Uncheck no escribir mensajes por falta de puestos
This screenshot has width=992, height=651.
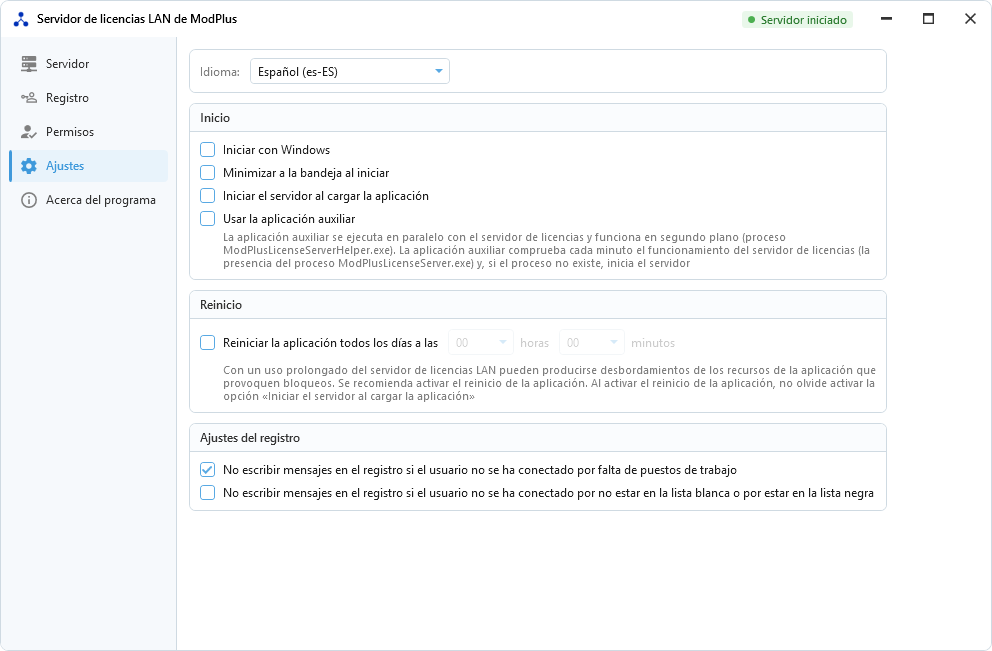click(208, 470)
